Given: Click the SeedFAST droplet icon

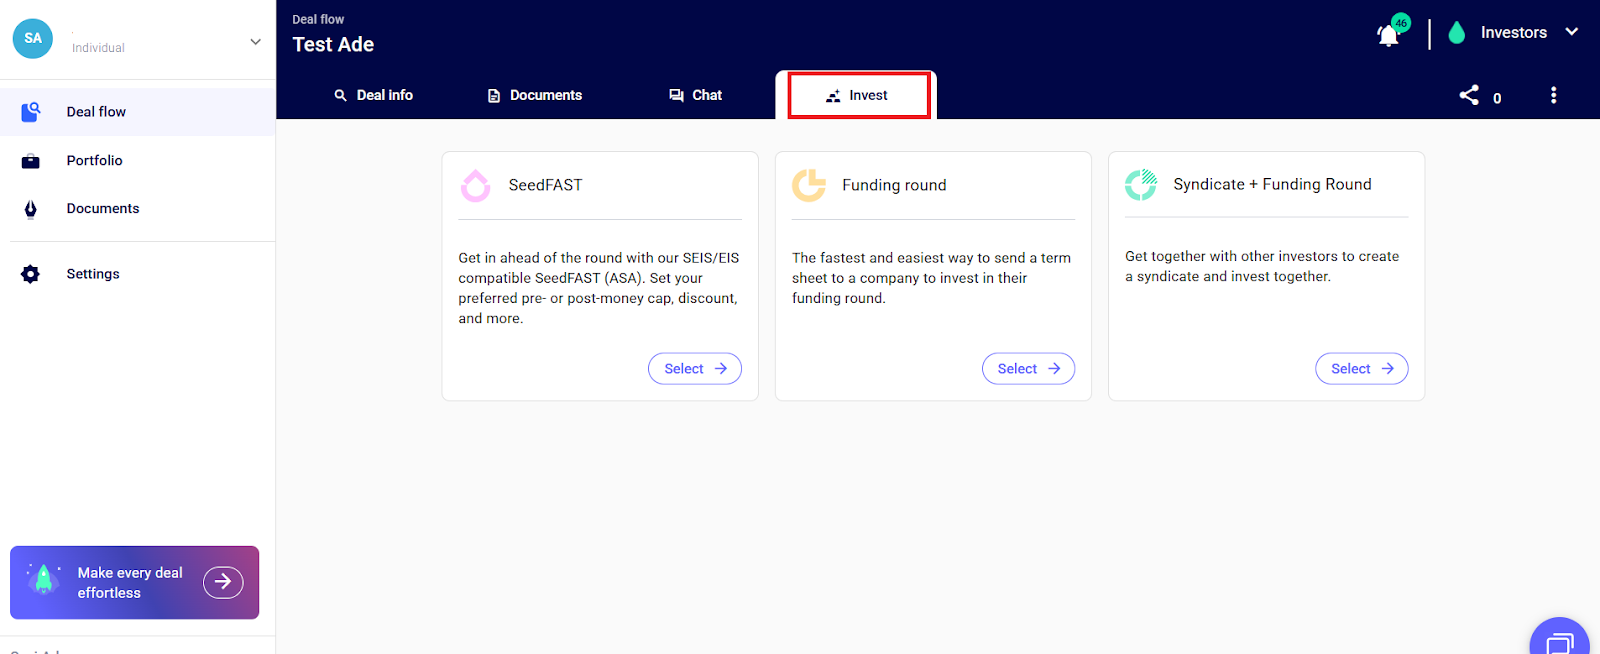Looking at the screenshot, I should coord(475,185).
